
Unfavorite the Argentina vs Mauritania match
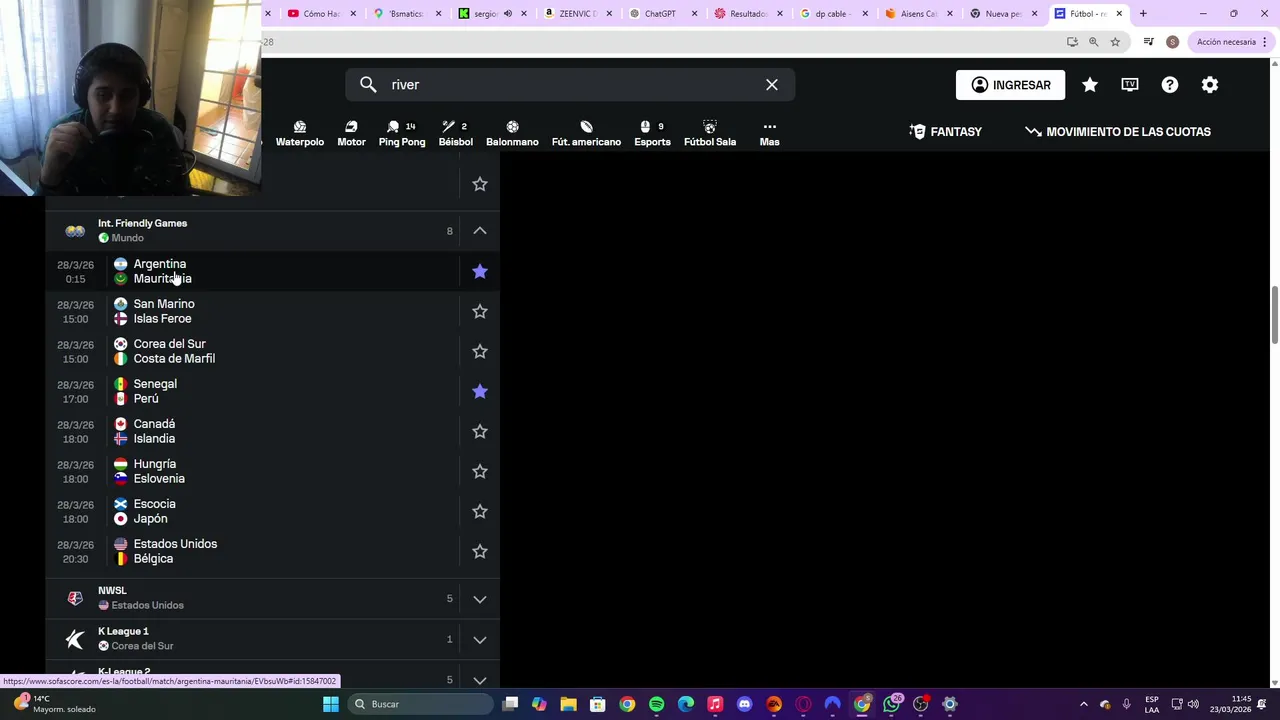480,271
